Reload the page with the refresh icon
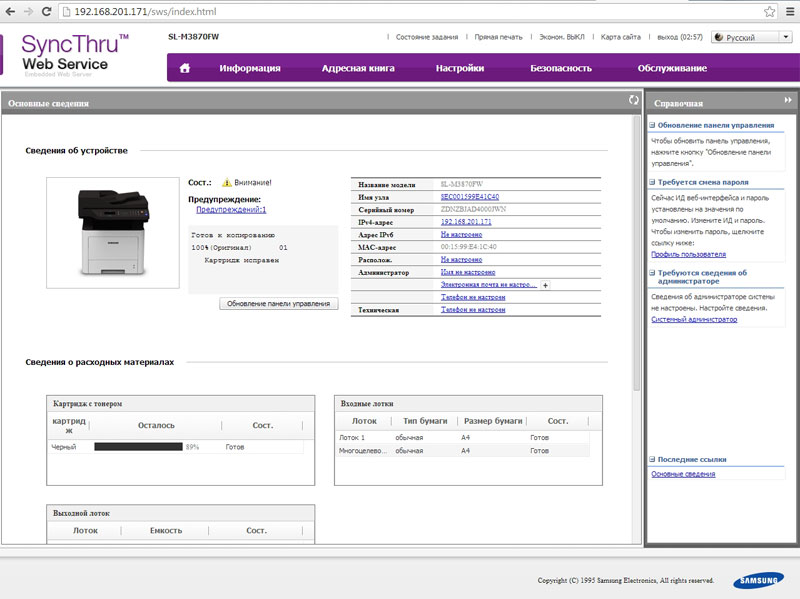 coord(46,11)
